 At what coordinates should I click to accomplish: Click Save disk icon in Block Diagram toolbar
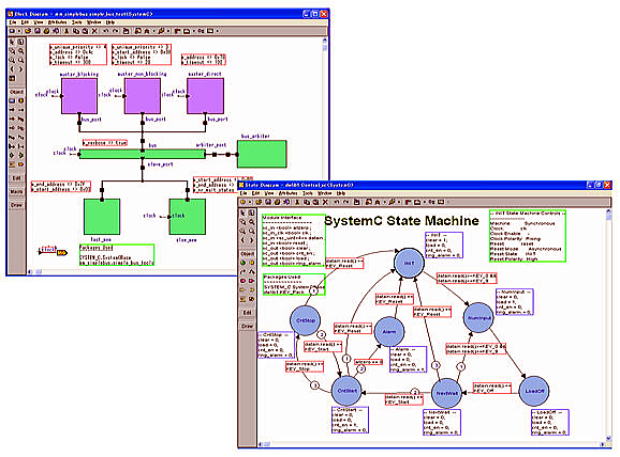tap(38, 31)
